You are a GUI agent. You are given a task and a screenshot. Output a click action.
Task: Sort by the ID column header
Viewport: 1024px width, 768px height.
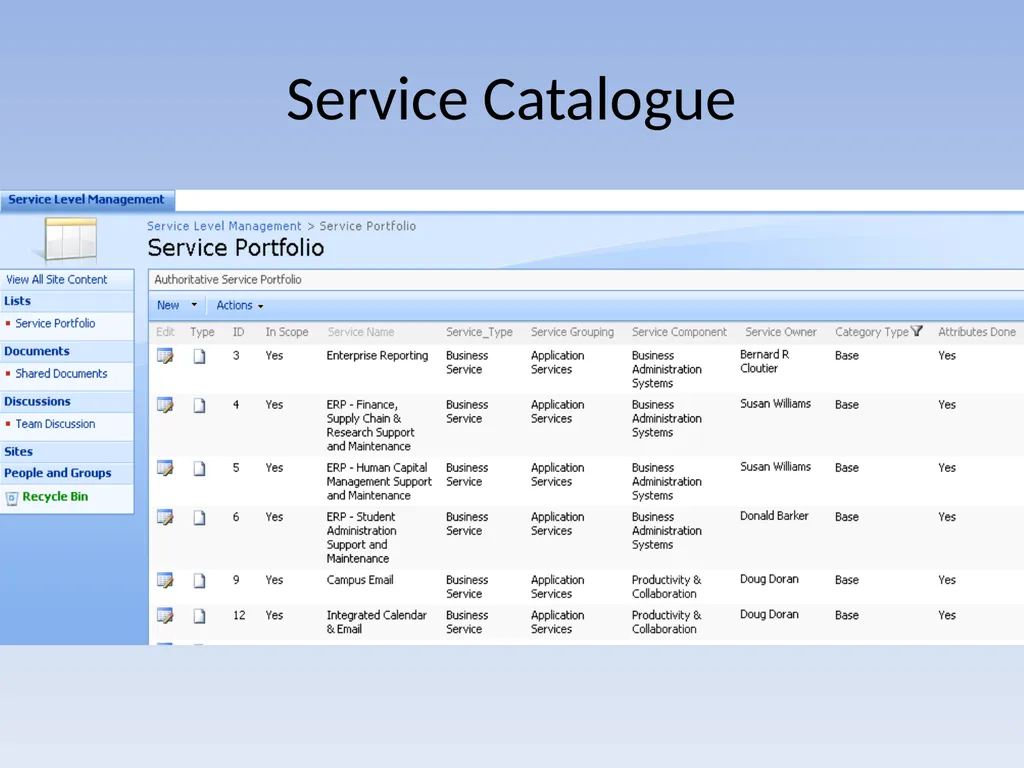(x=238, y=332)
